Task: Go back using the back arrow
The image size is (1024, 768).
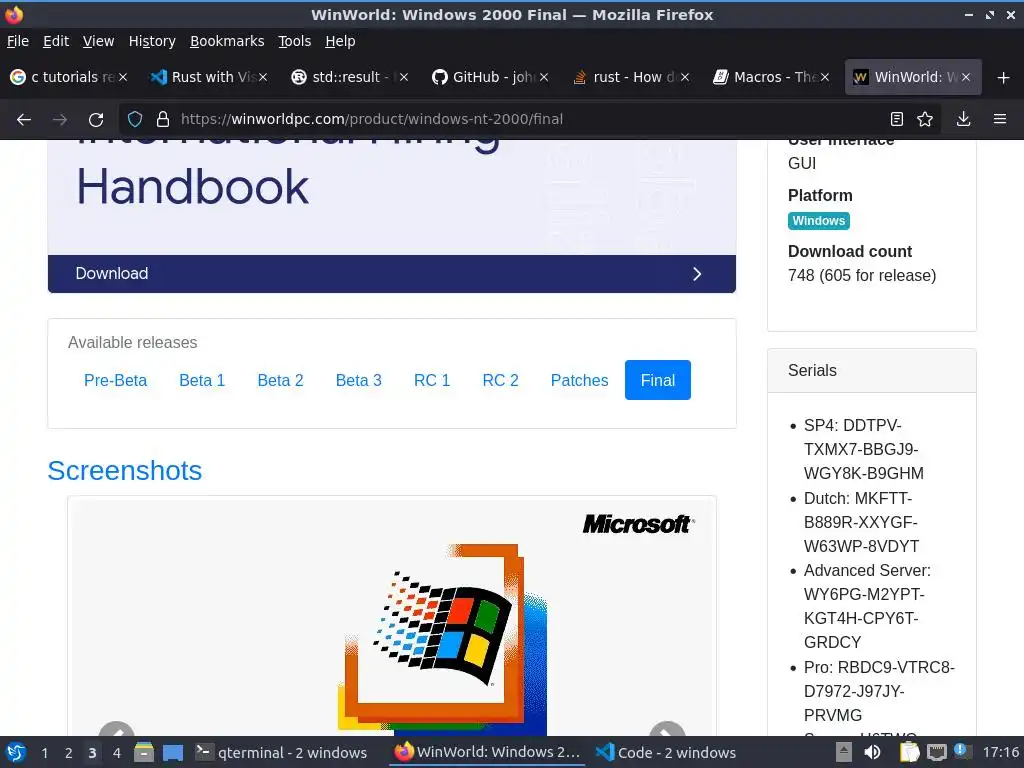Action: [24, 120]
